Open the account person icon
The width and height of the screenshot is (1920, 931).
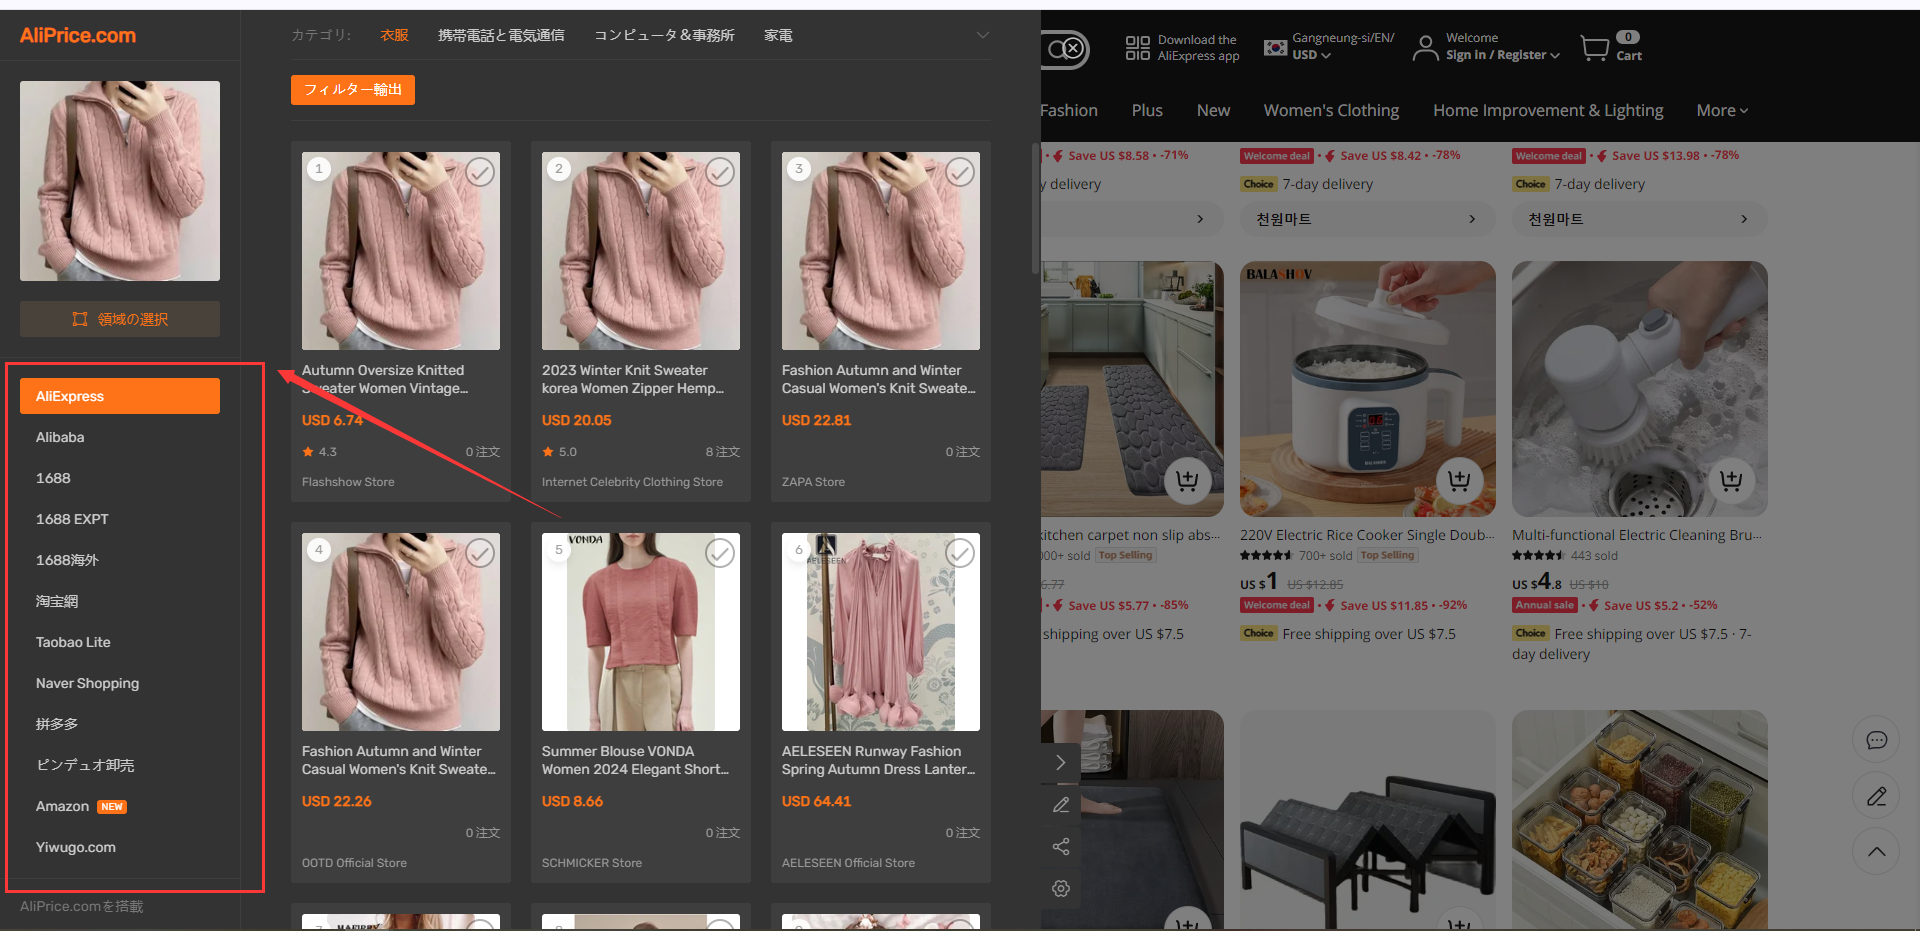pyautogui.click(x=1426, y=48)
